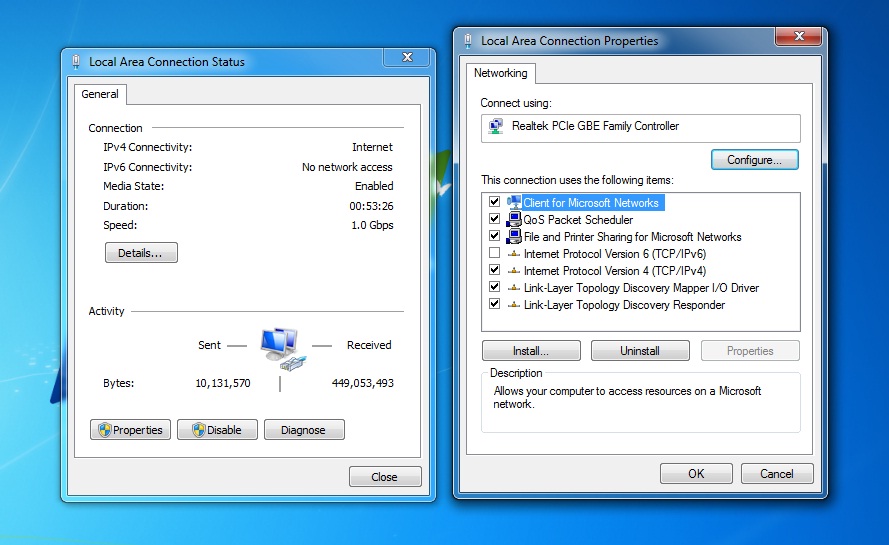Click the network activity computers icon

pos(282,348)
